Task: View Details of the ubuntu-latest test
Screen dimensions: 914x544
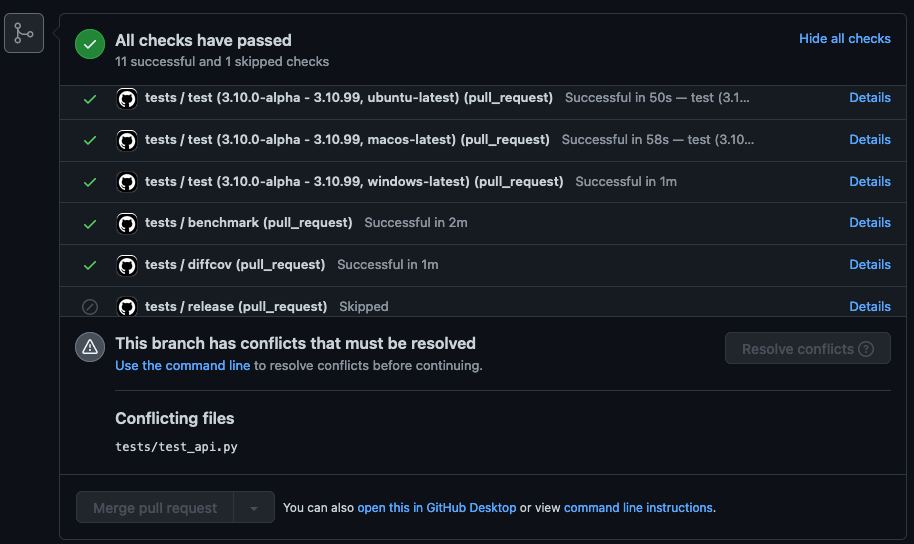Action: click(x=869, y=98)
